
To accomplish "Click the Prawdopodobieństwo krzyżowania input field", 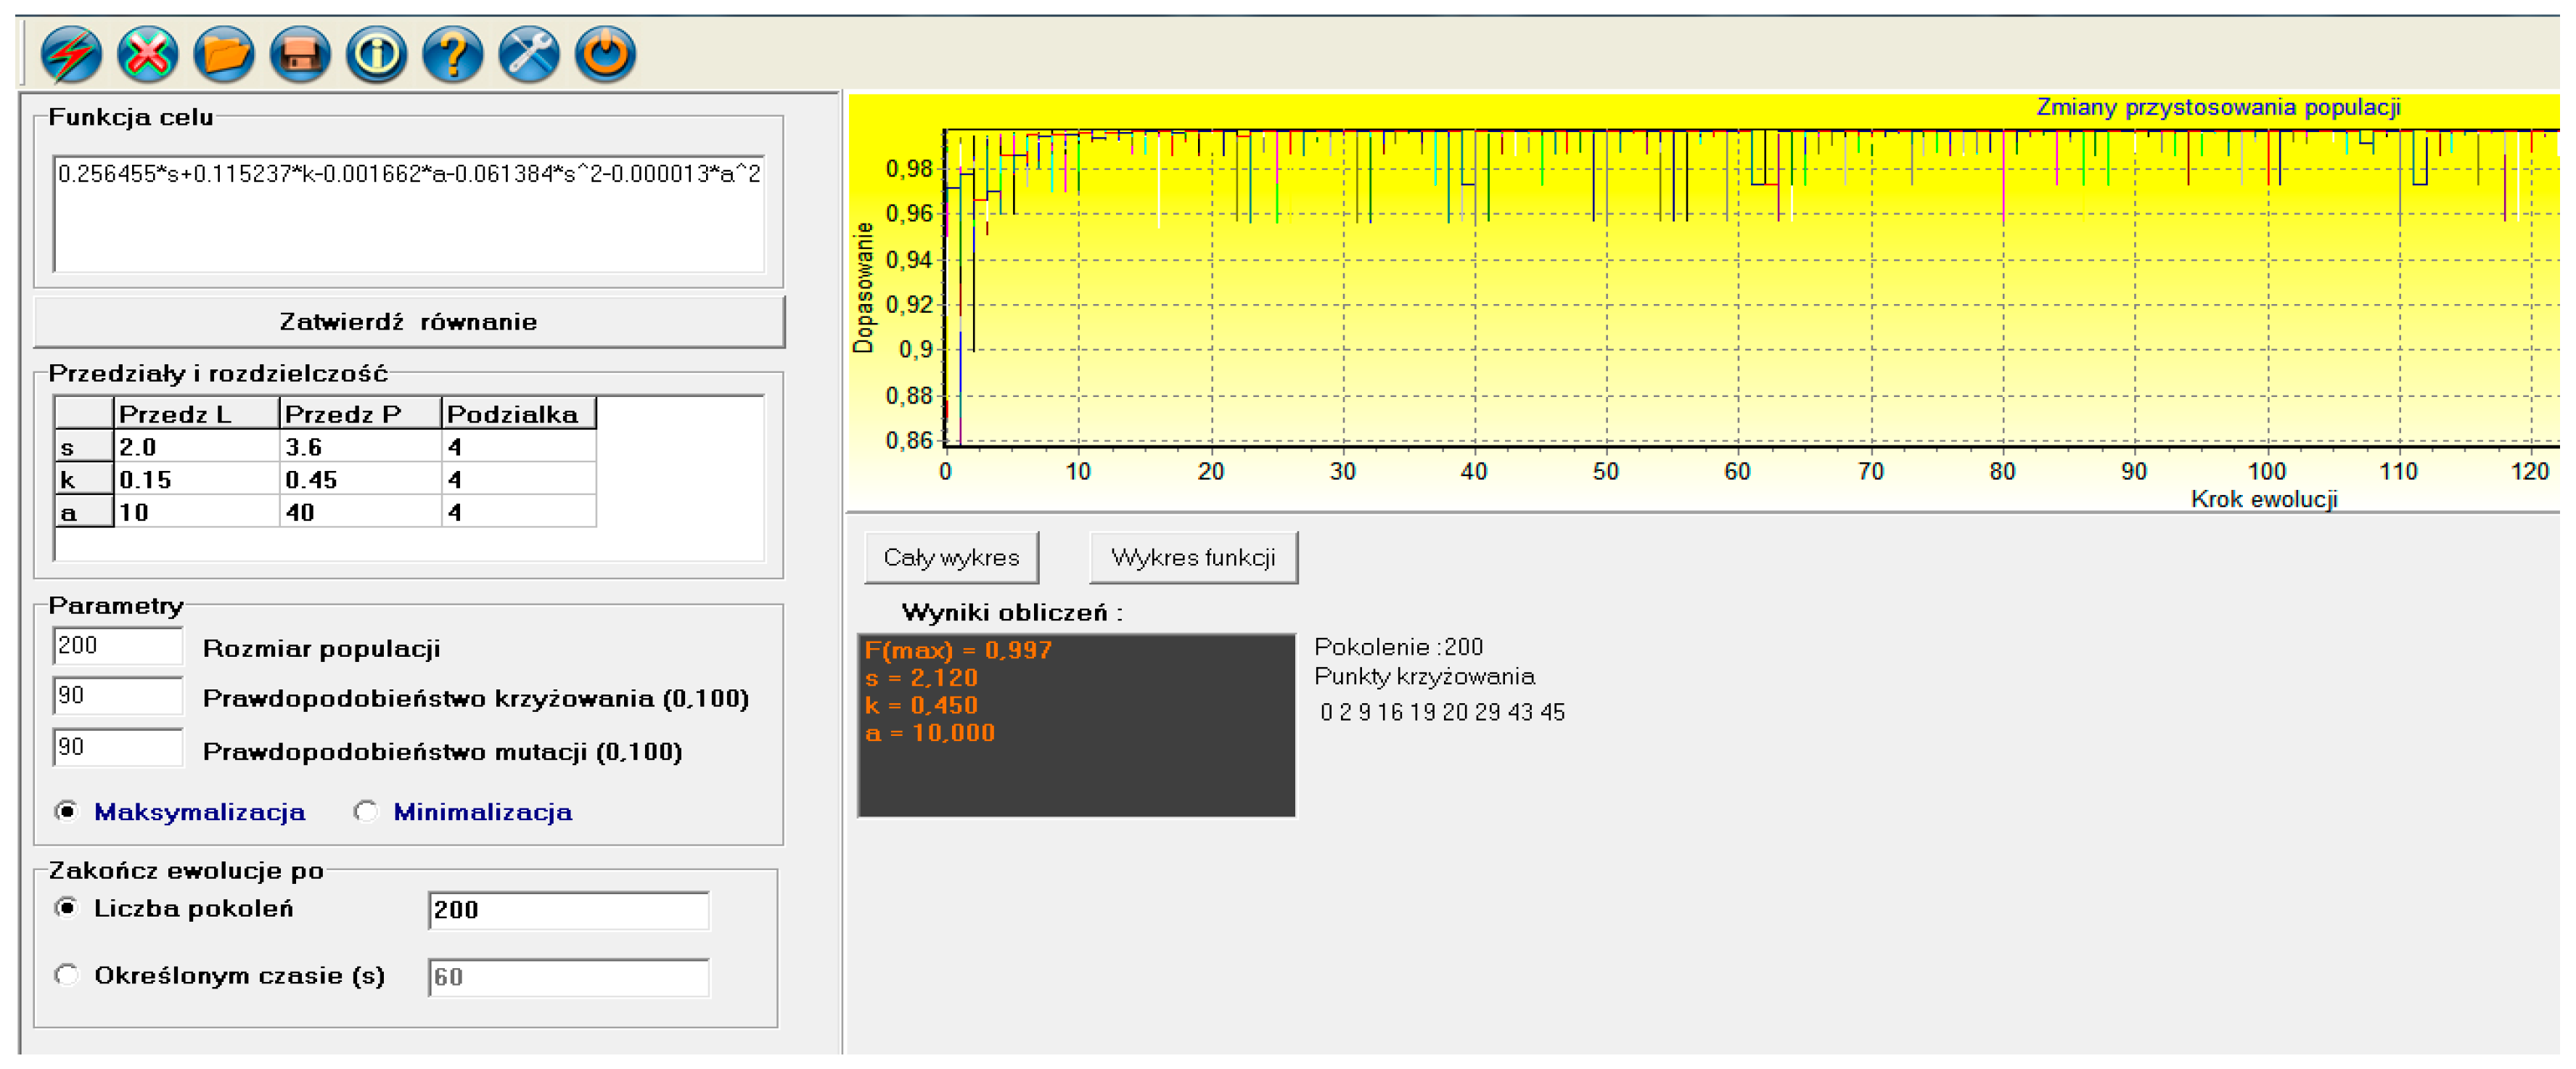I will [117, 696].
